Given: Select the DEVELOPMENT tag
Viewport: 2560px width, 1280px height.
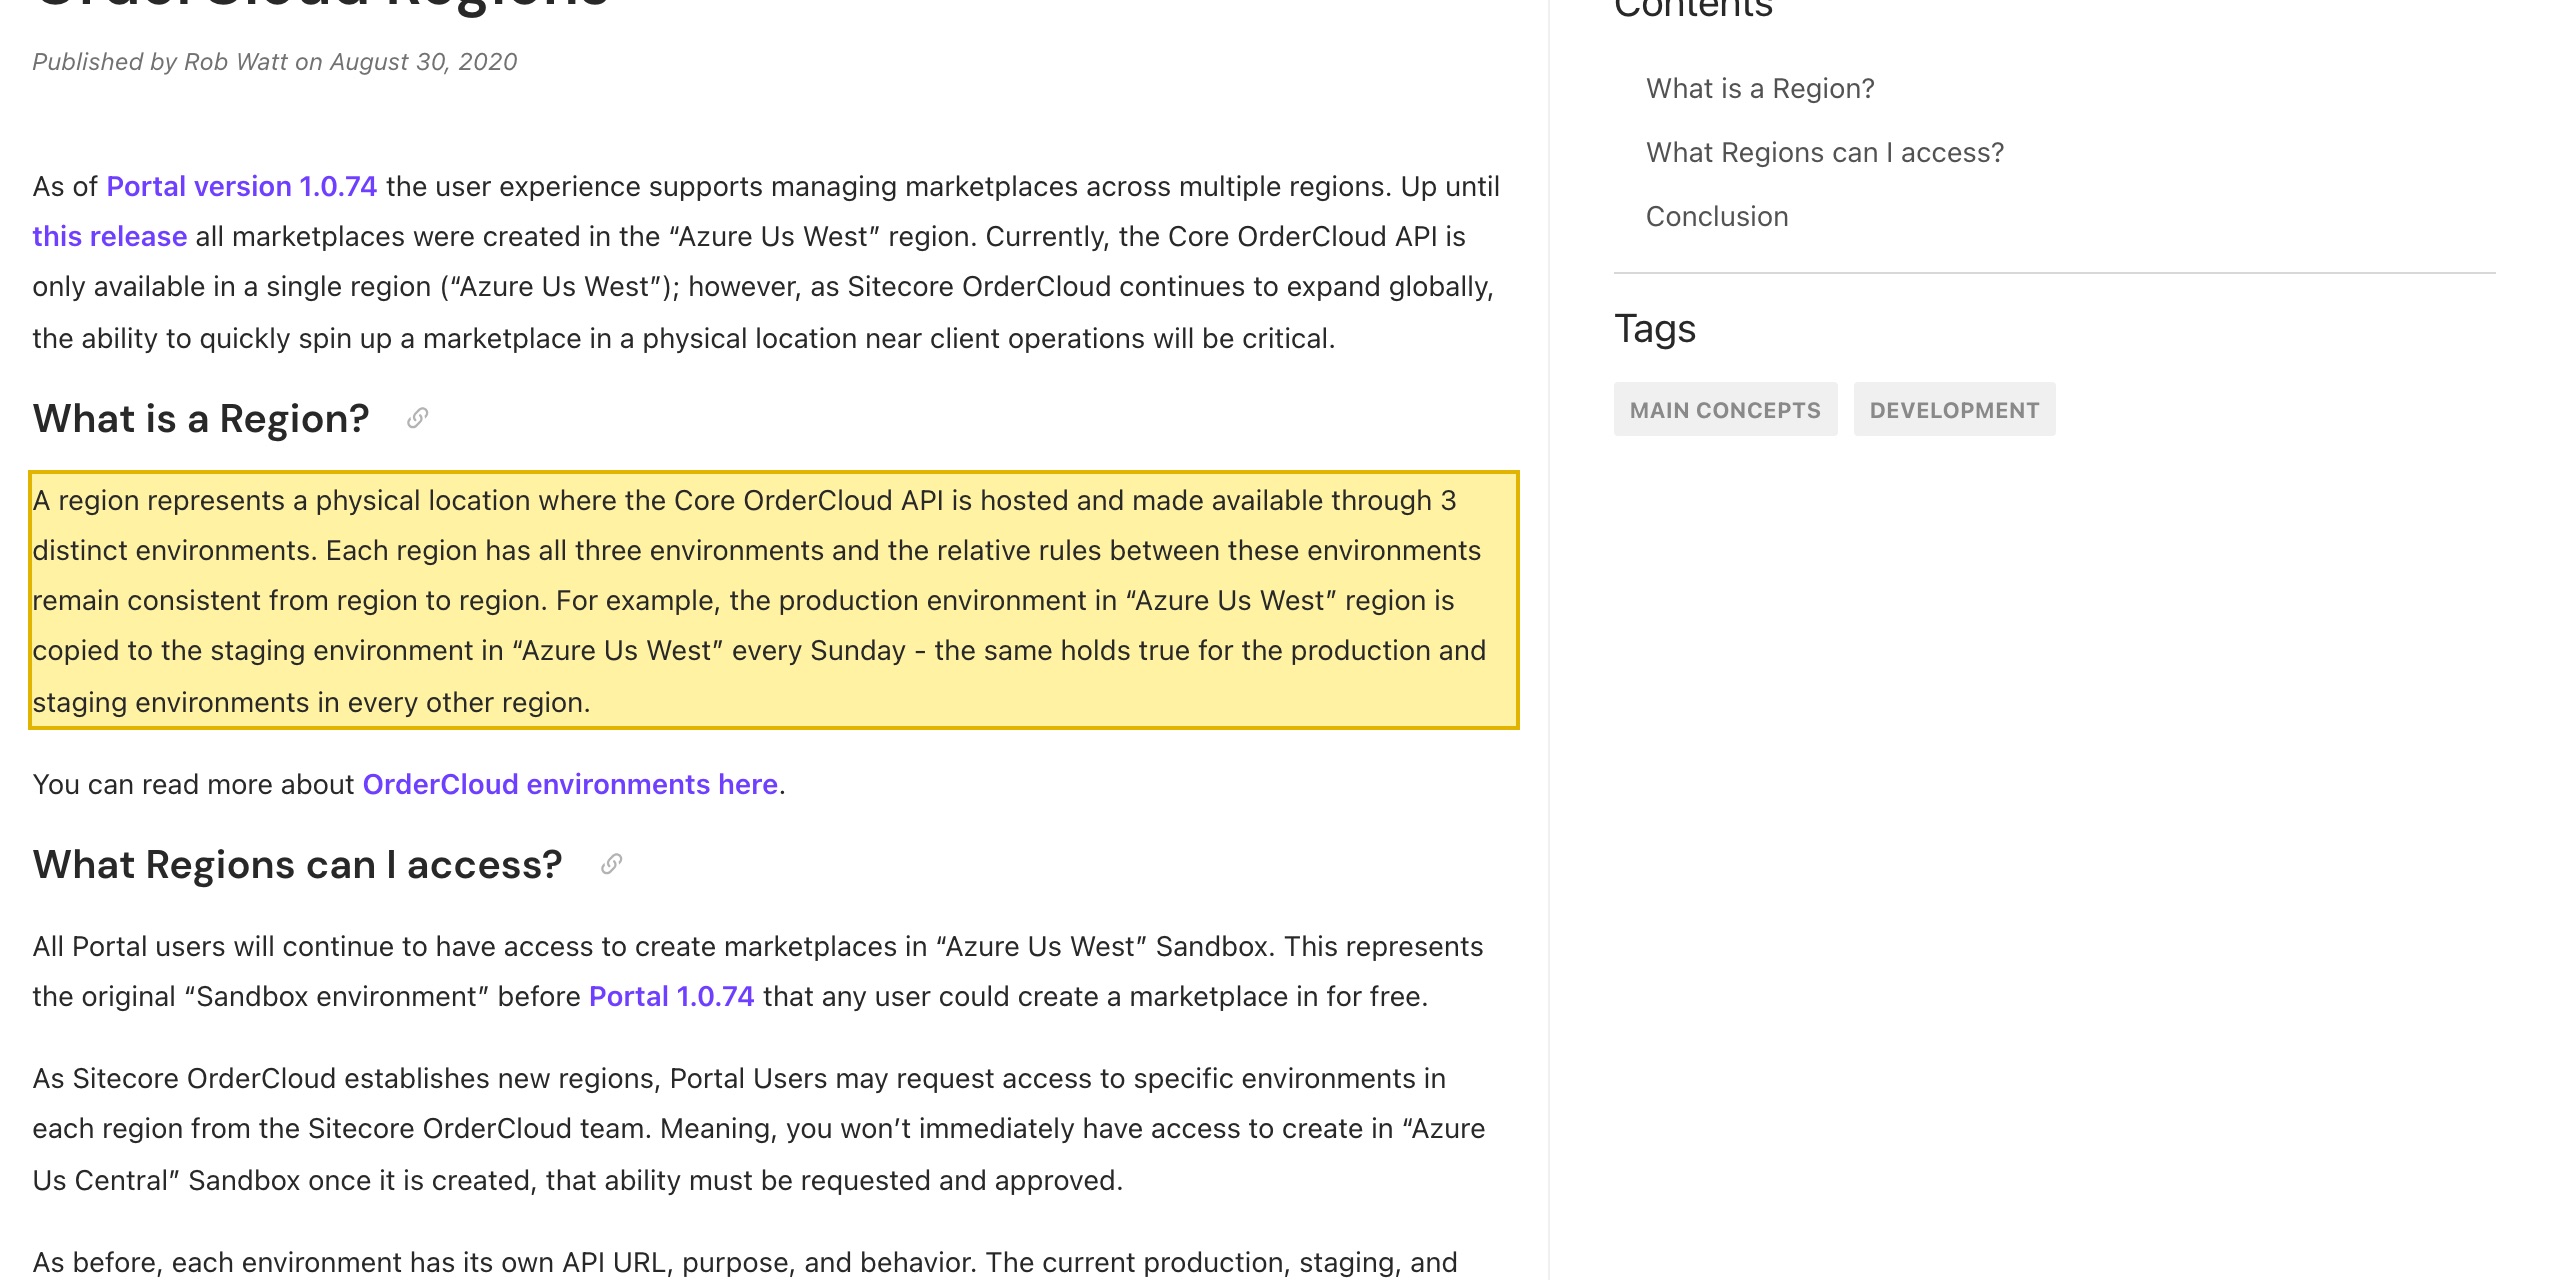Looking at the screenshot, I should (1954, 410).
